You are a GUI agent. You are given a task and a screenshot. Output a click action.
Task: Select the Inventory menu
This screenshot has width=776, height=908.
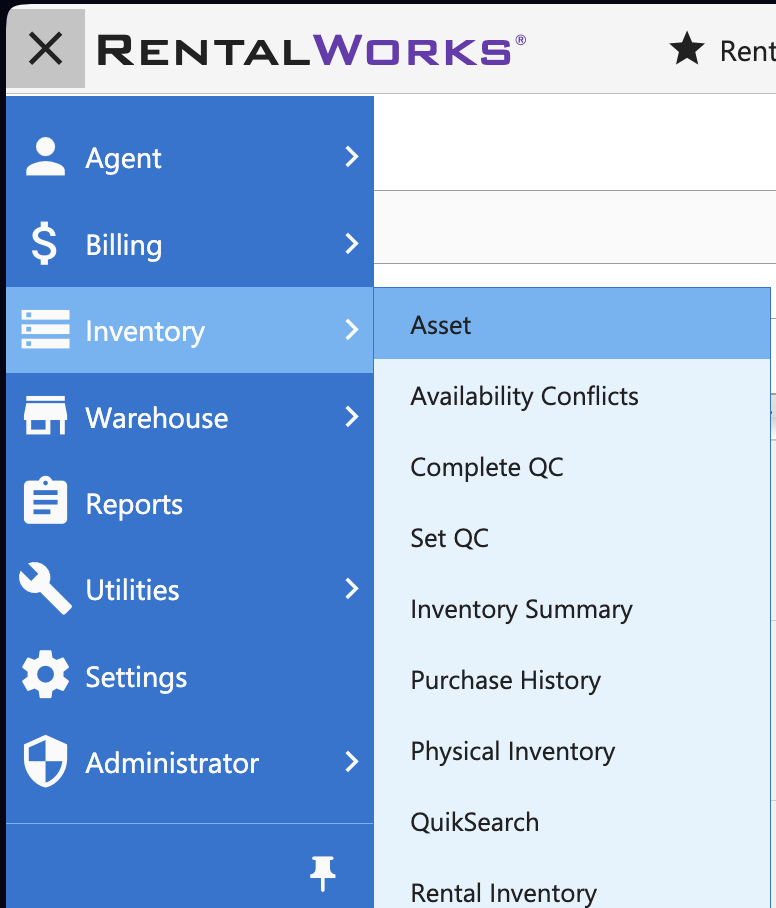coord(190,330)
